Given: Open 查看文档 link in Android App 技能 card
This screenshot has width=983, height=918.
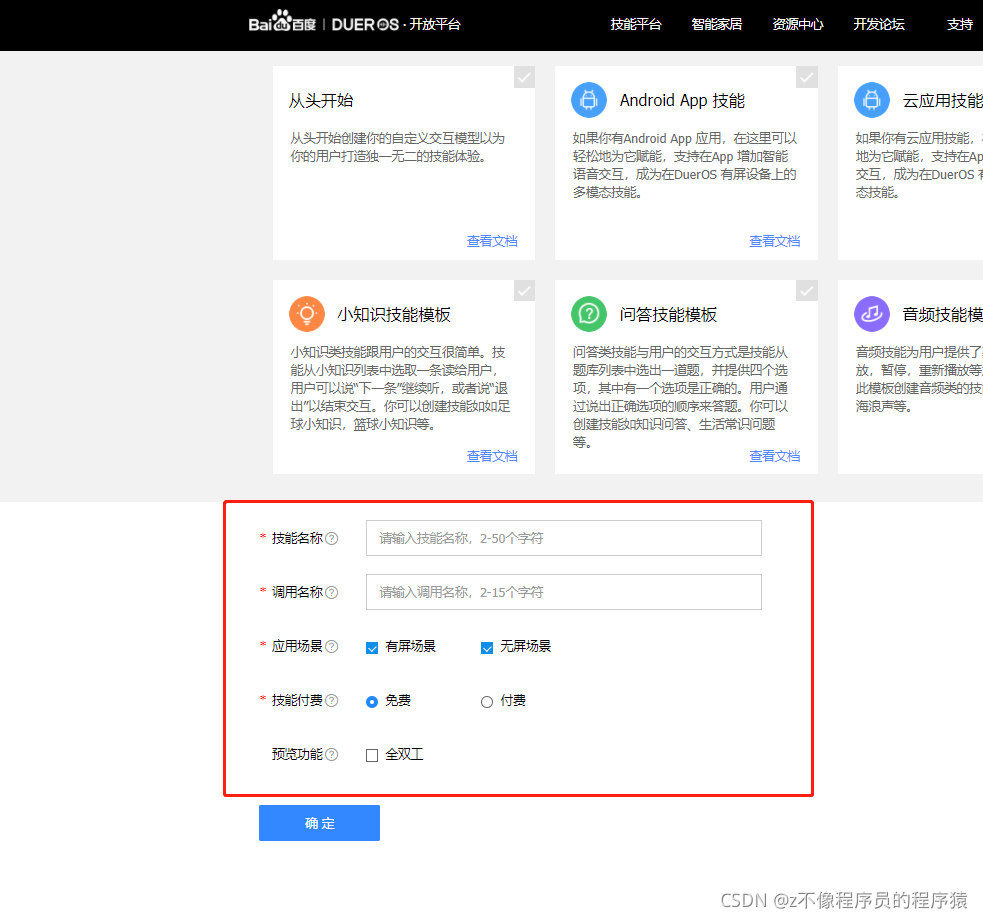Looking at the screenshot, I should [775, 241].
